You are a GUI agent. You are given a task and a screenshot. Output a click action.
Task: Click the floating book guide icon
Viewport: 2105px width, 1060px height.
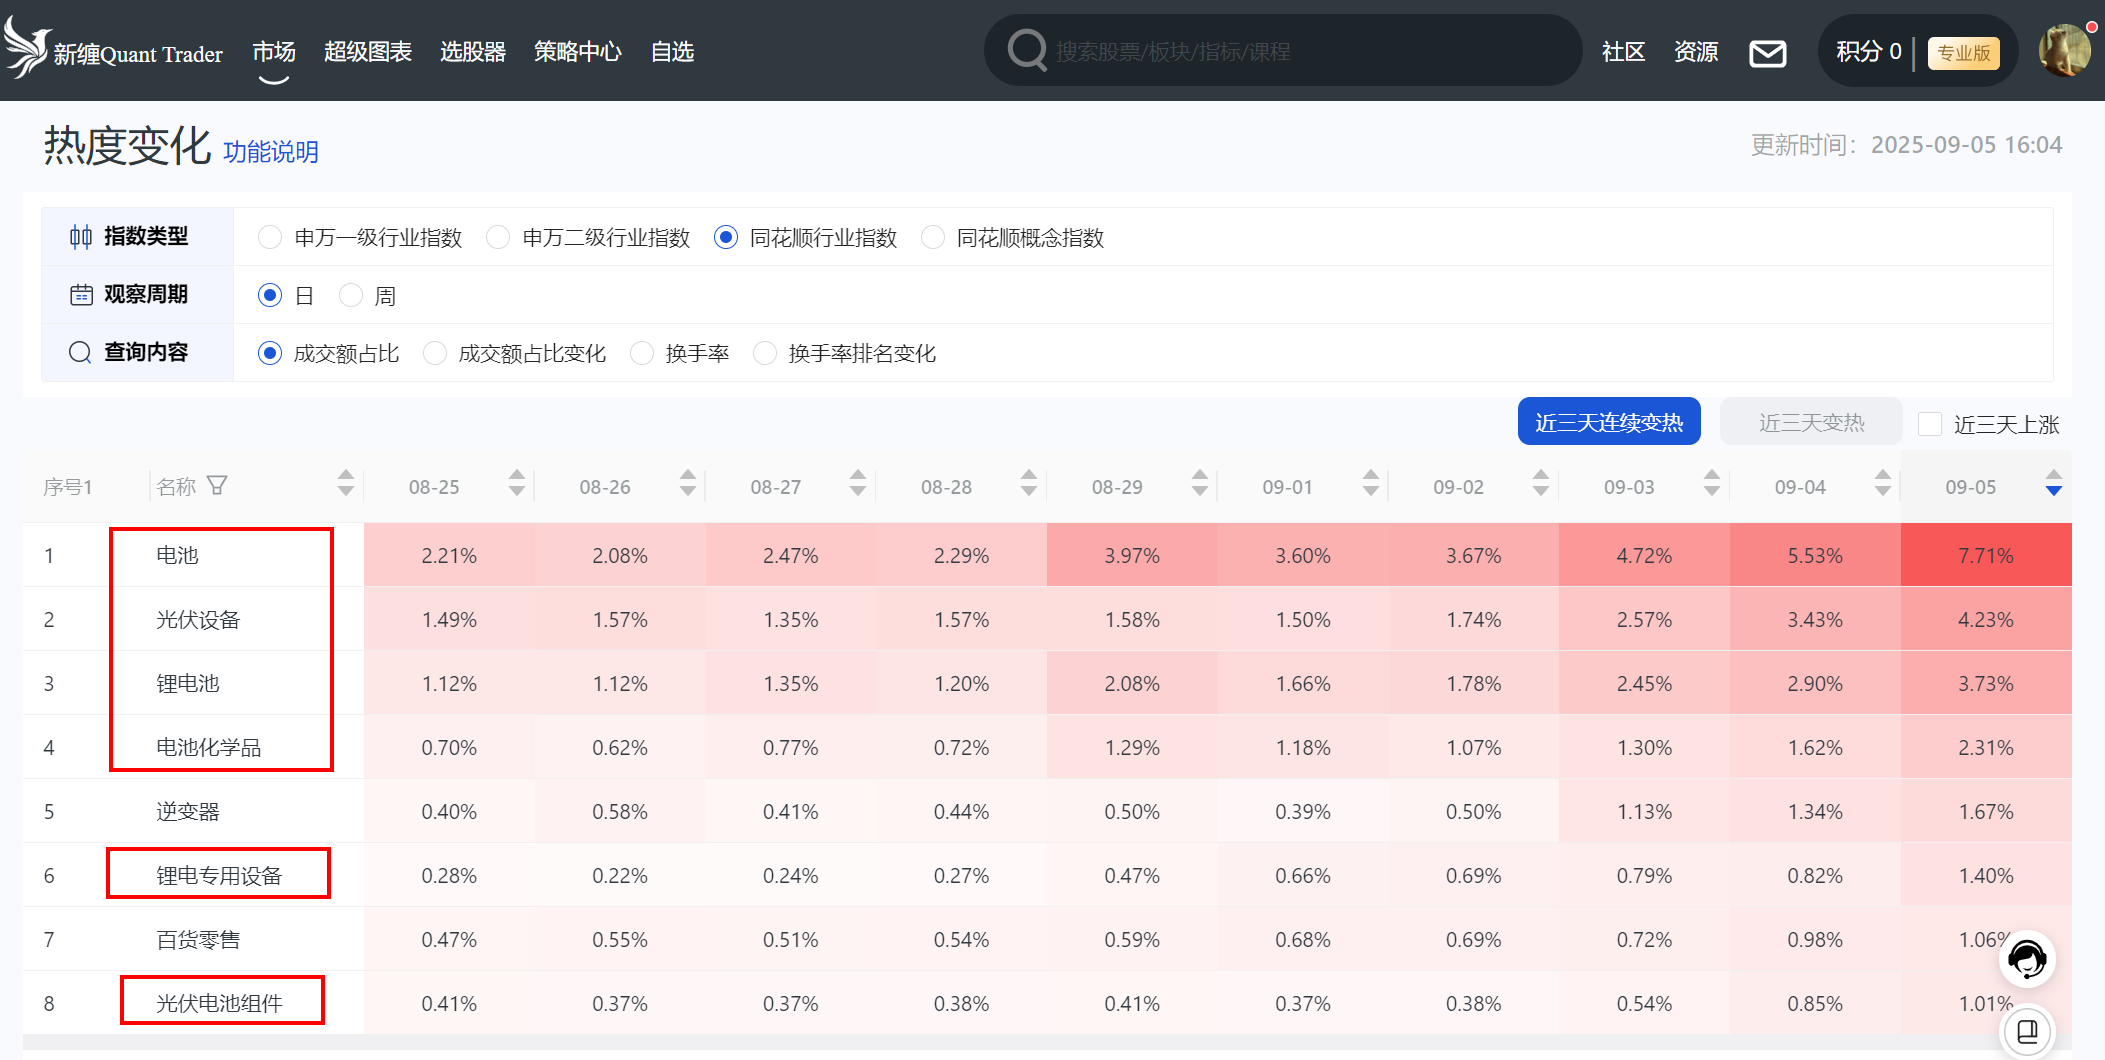2027,1031
